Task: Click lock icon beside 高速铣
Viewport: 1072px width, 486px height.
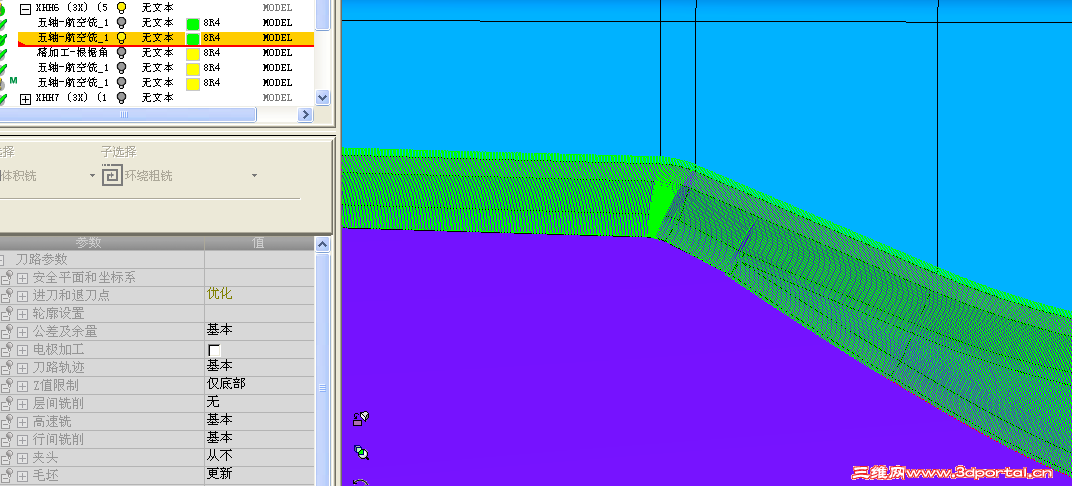Action: click(x=8, y=421)
